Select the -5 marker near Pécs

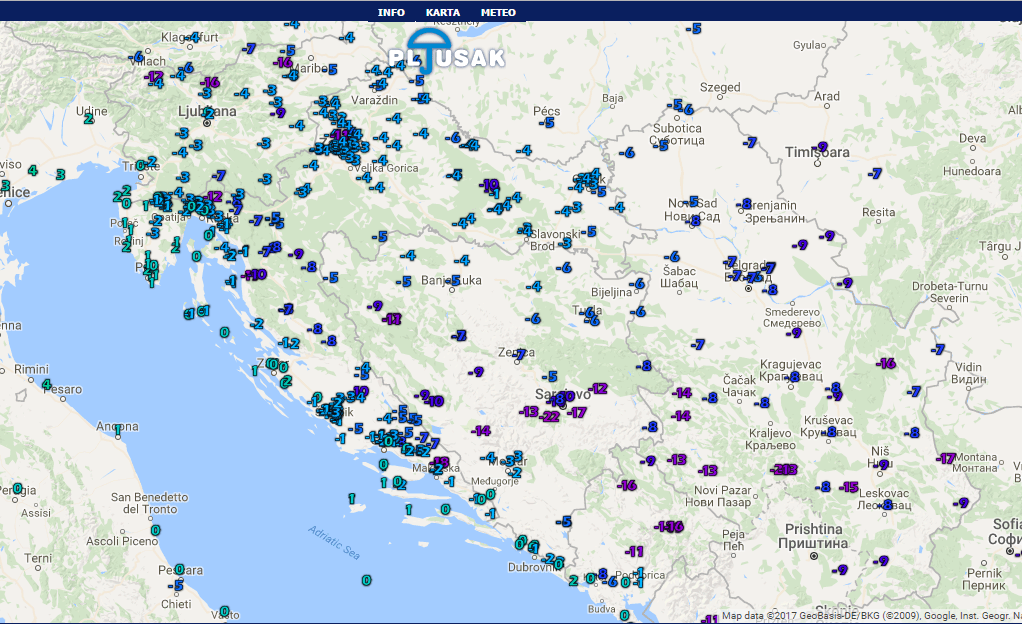coord(547,122)
